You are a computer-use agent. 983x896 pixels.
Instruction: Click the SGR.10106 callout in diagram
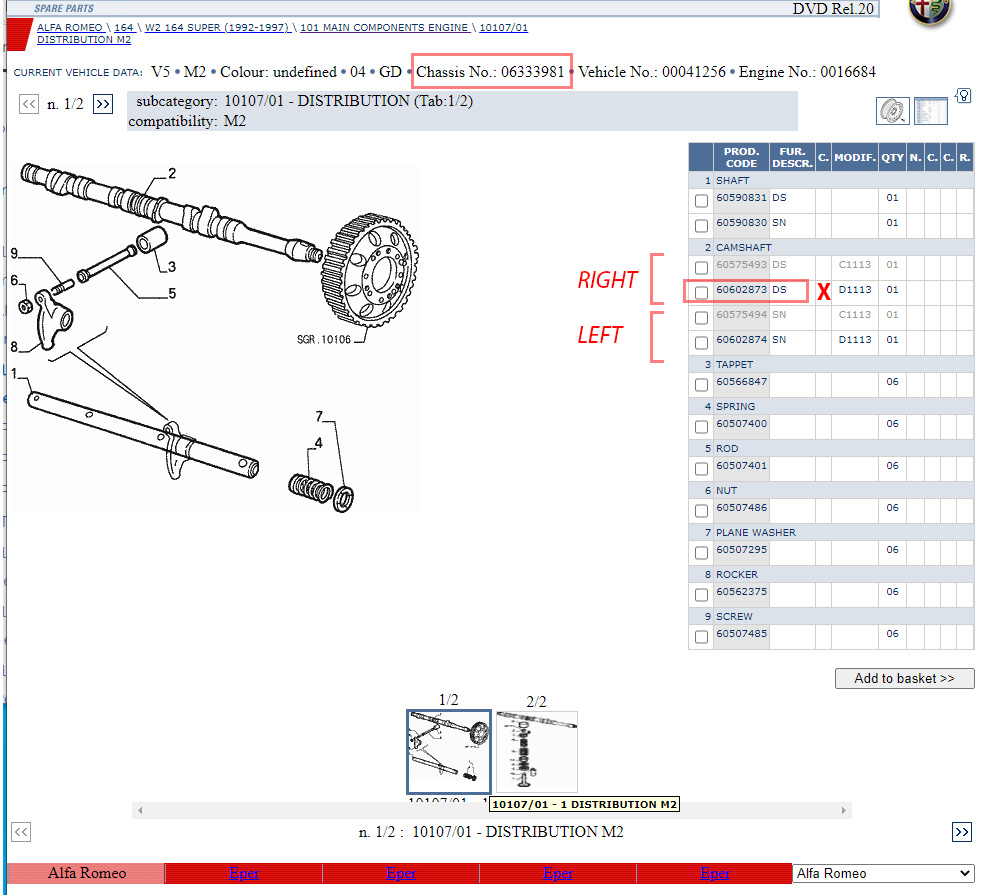pyautogui.click(x=323, y=340)
